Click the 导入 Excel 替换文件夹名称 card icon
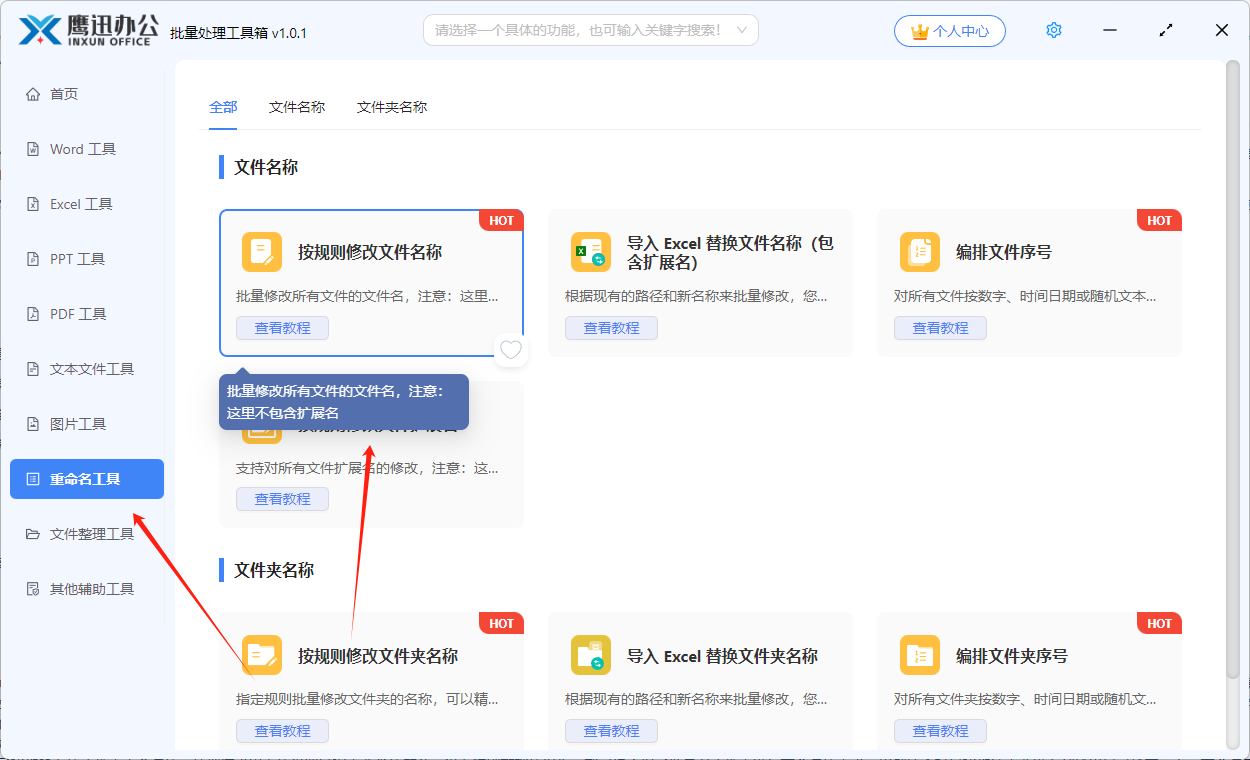 click(x=591, y=656)
